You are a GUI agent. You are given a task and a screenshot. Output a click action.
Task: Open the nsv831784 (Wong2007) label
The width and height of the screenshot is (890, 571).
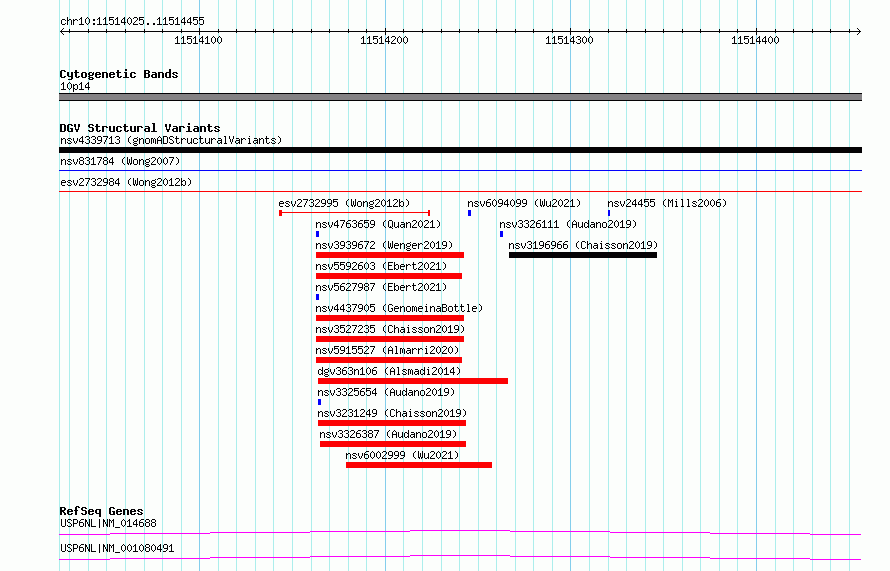tap(120, 161)
